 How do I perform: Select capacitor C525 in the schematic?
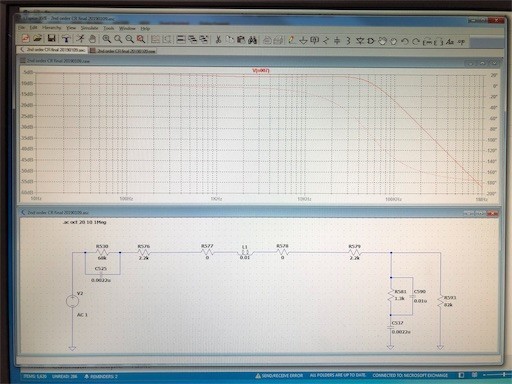[101, 274]
